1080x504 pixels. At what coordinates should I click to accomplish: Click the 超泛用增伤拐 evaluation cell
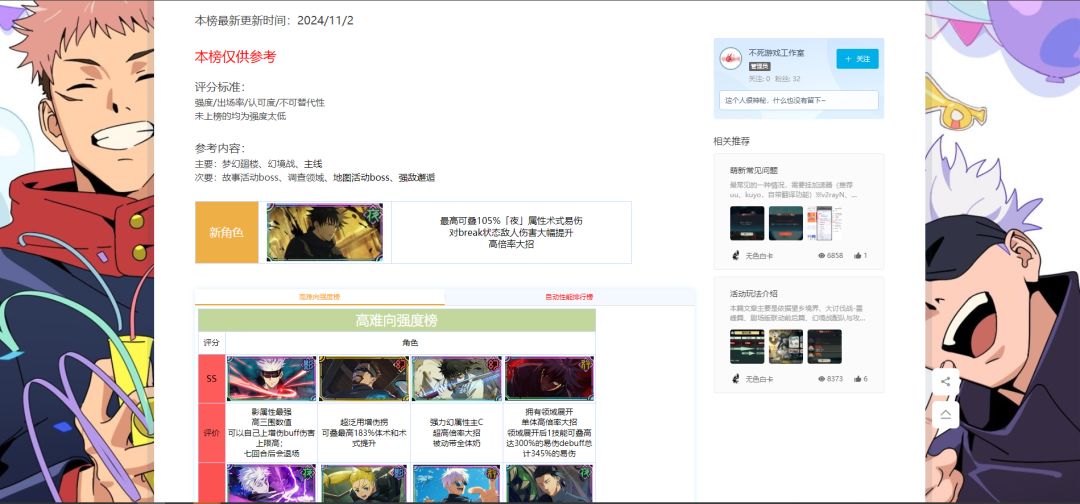click(364, 433)
